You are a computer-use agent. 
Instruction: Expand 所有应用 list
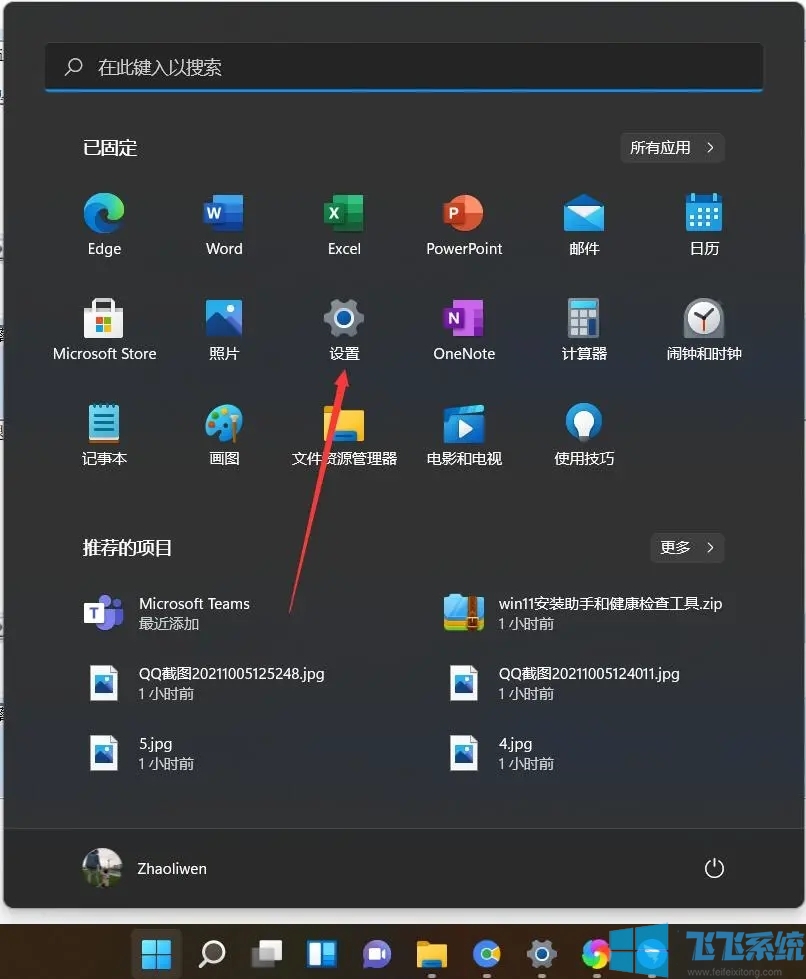(672, 147)
